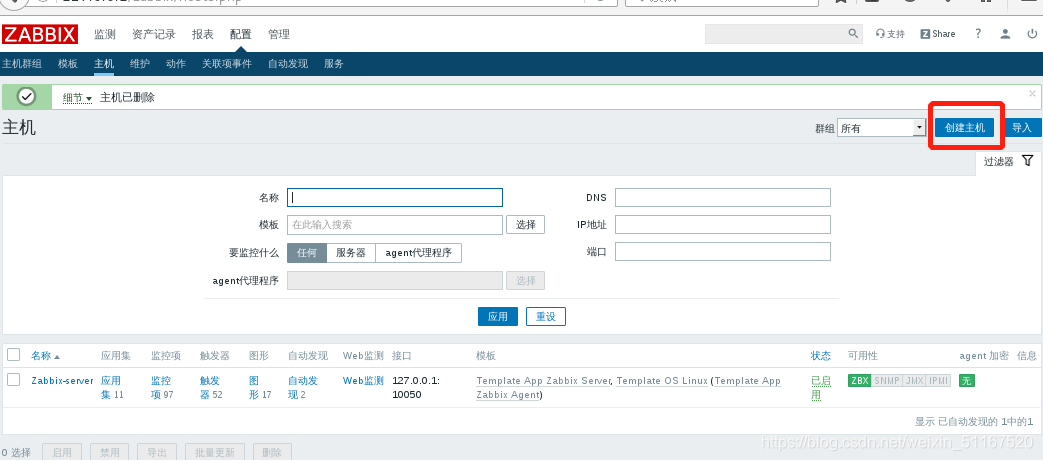Viewport: 1043px width, 461px height.
Task: Go to 模板 submenu
Action: click(68, 64)
